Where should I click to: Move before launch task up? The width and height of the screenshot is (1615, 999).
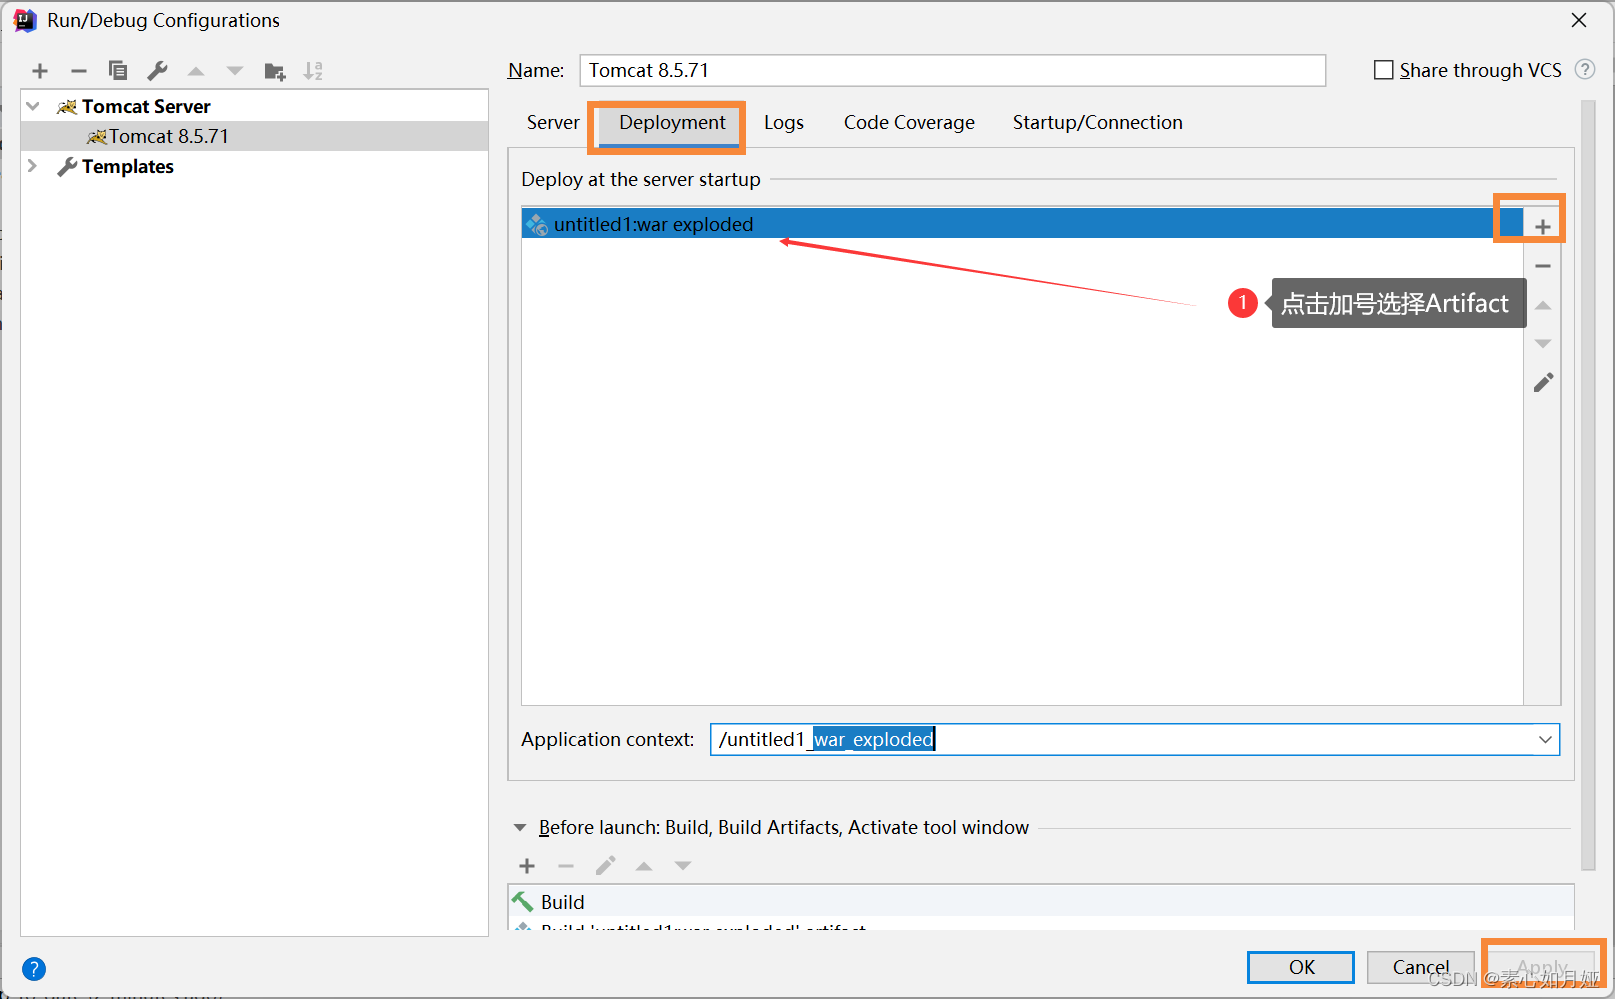click(644, 866)
